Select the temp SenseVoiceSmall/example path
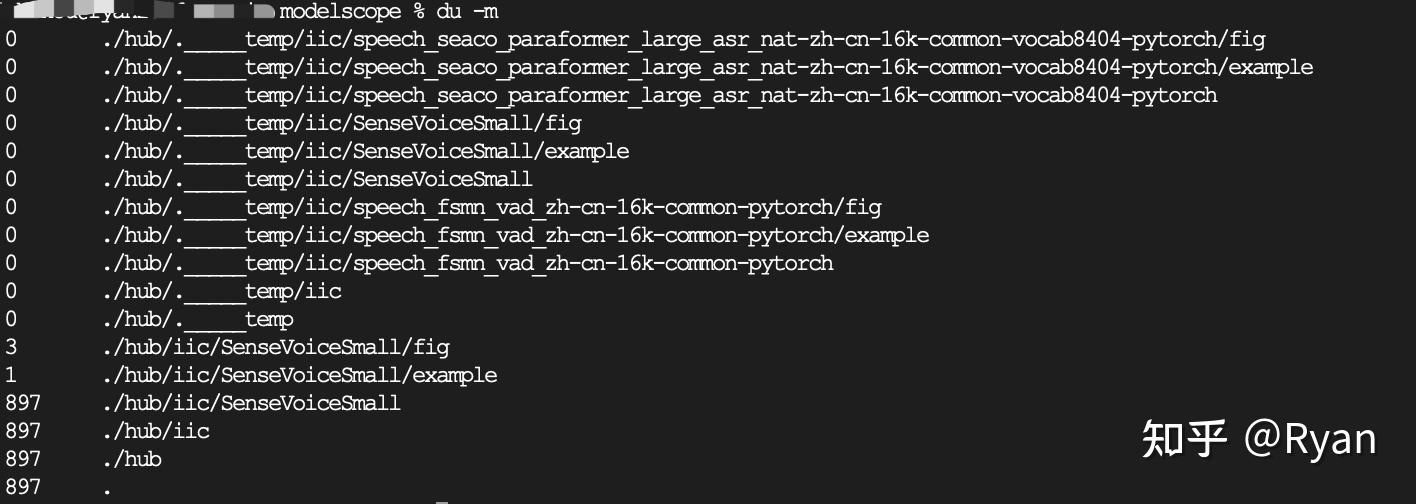This screenshot has width=1416, height=504. click(365, 152)
